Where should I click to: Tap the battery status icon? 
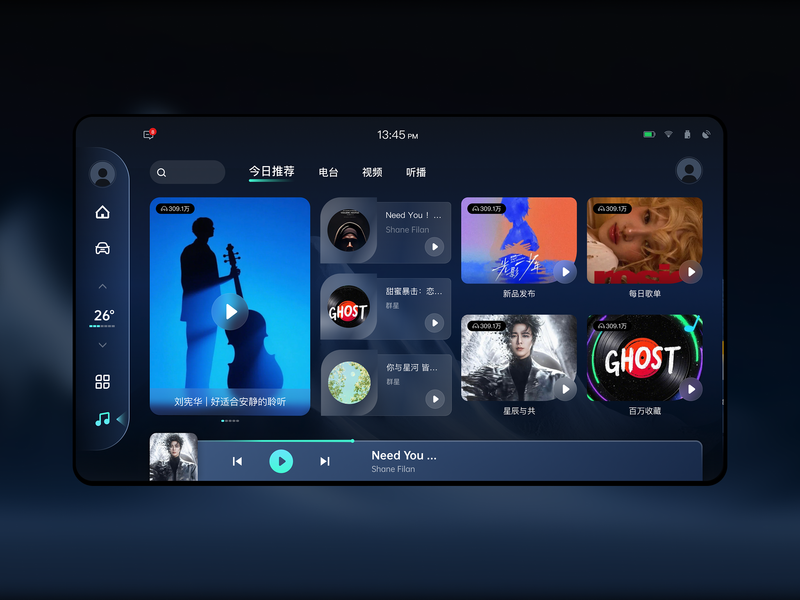(x=649, y=134)
